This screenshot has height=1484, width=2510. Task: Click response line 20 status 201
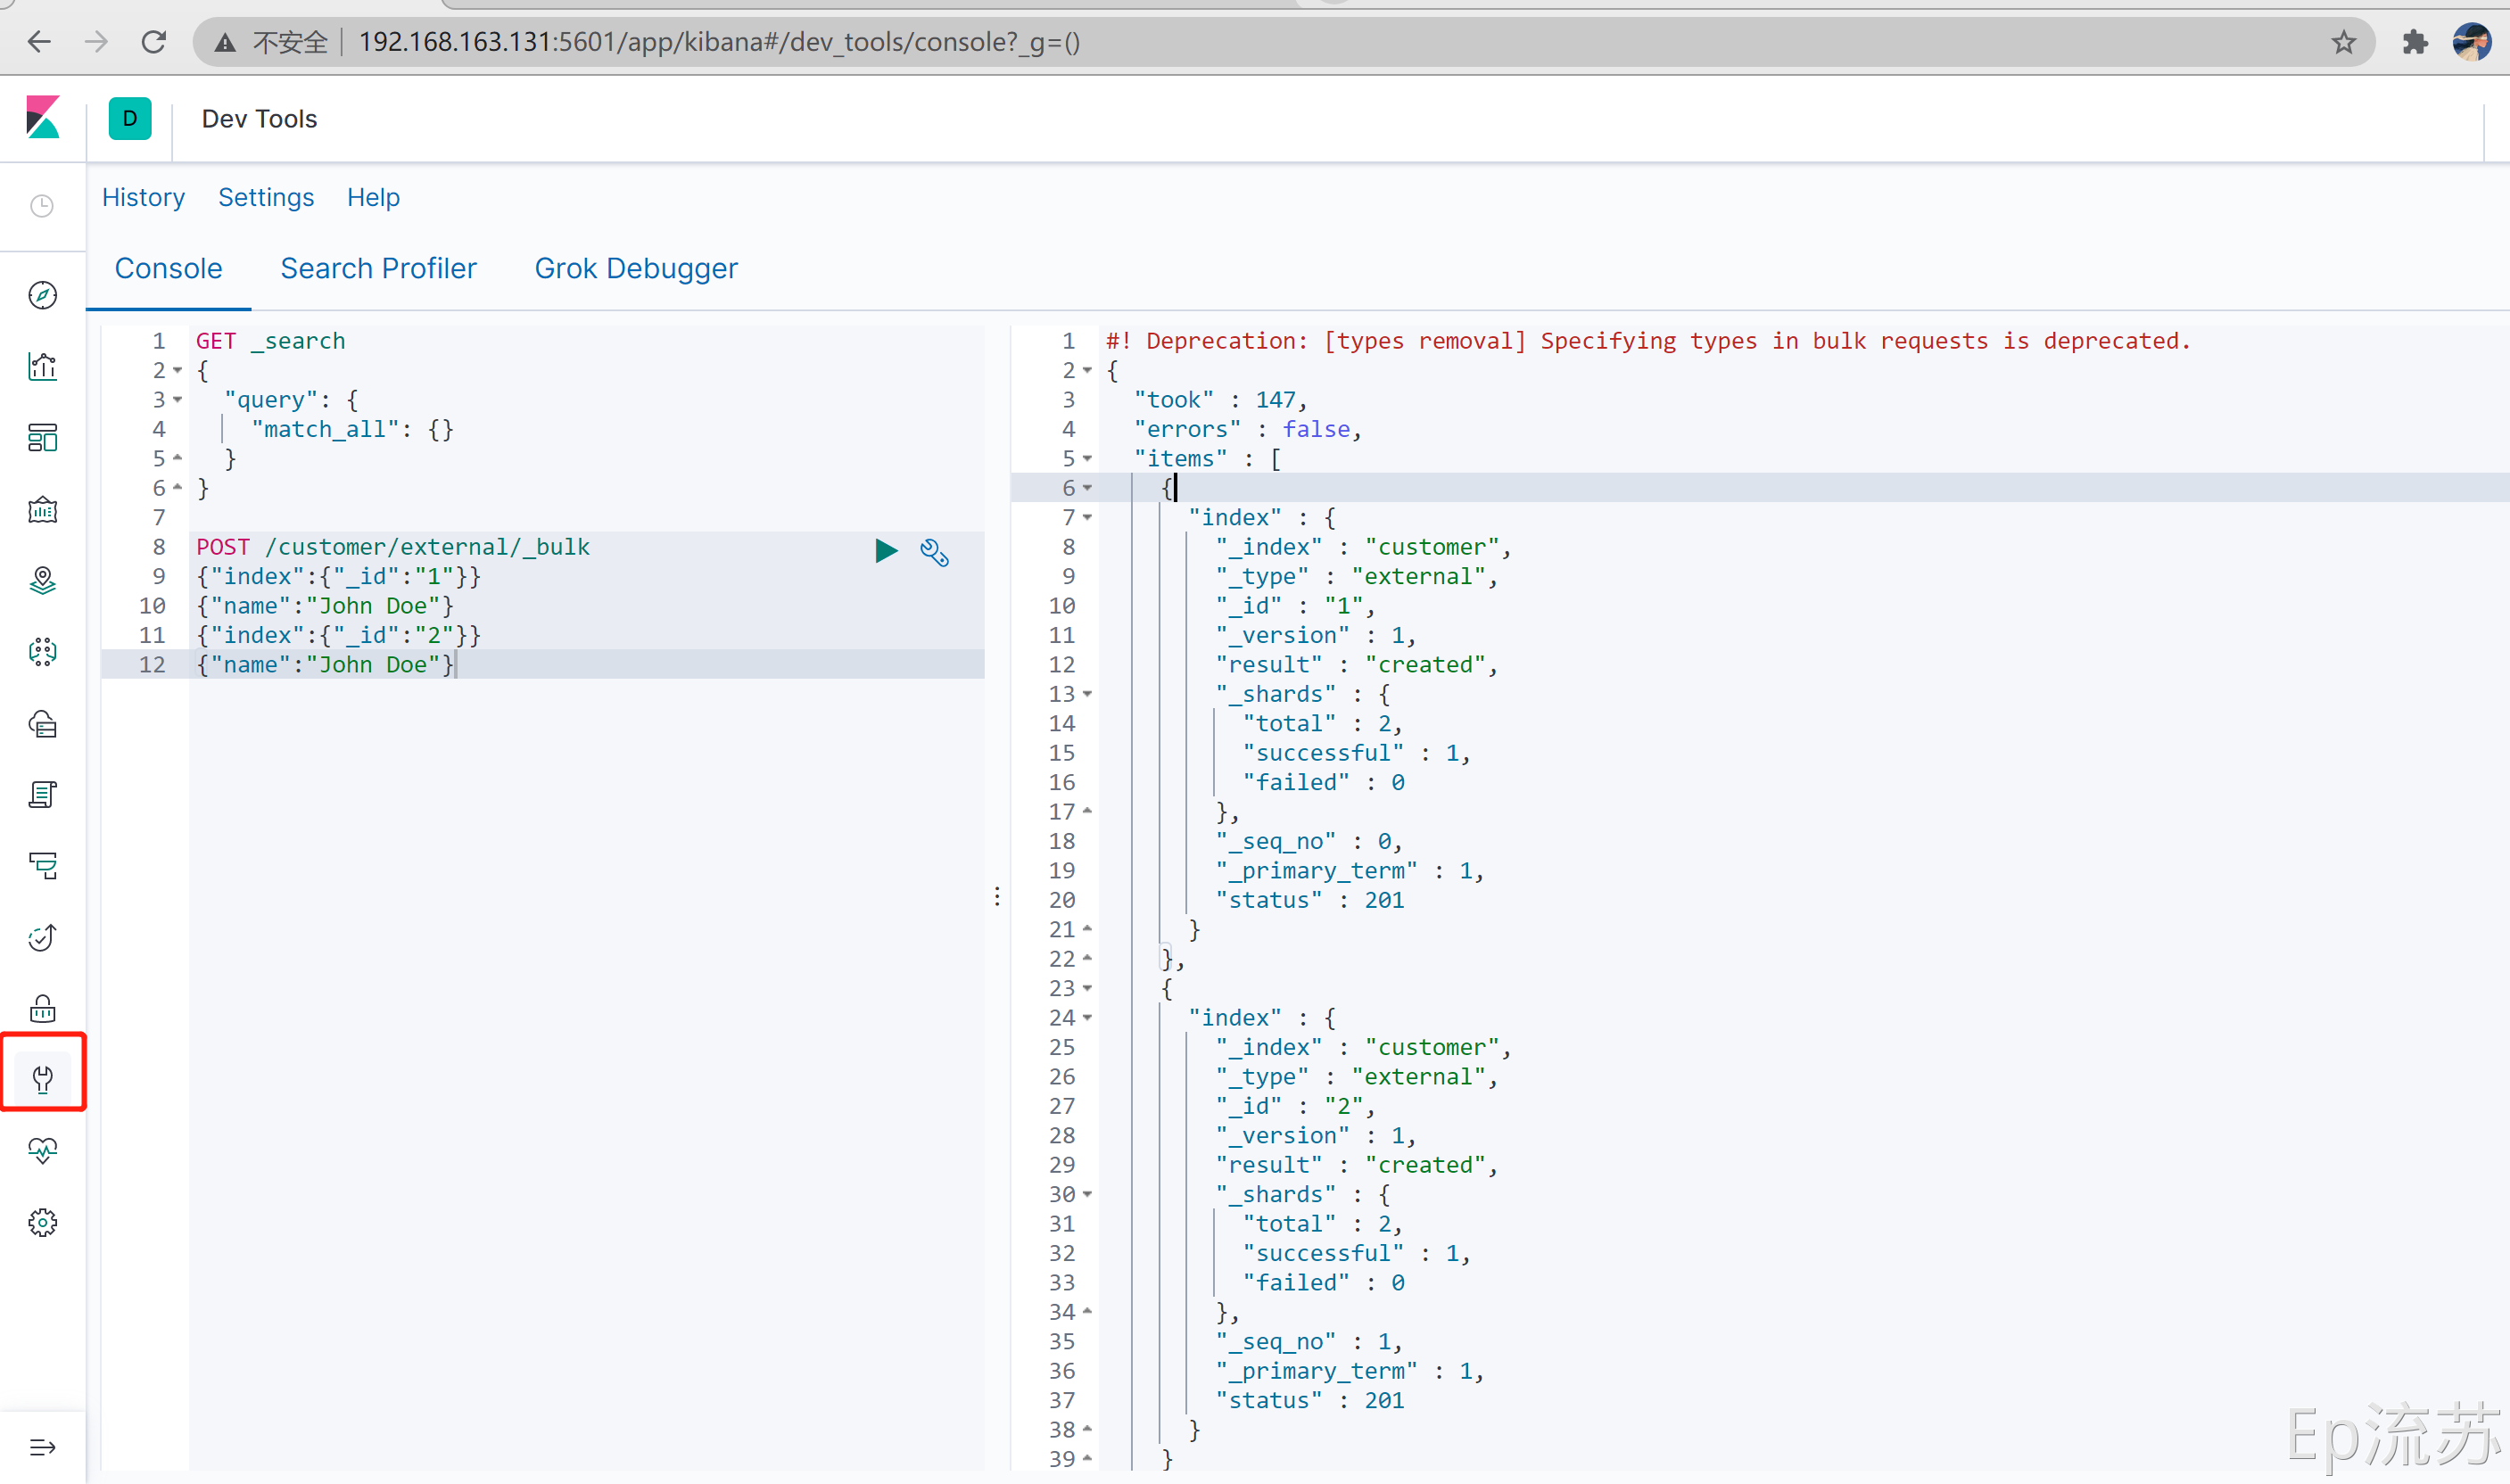coord(1309,900)
